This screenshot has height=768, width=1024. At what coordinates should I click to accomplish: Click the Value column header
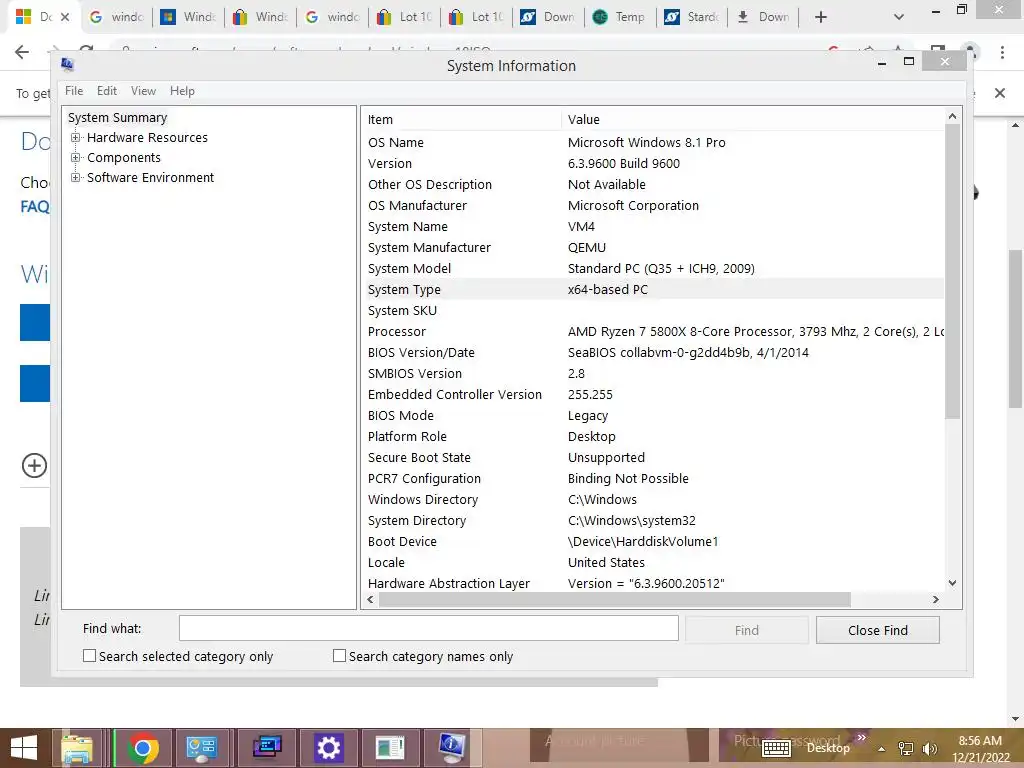pos(752,120)
